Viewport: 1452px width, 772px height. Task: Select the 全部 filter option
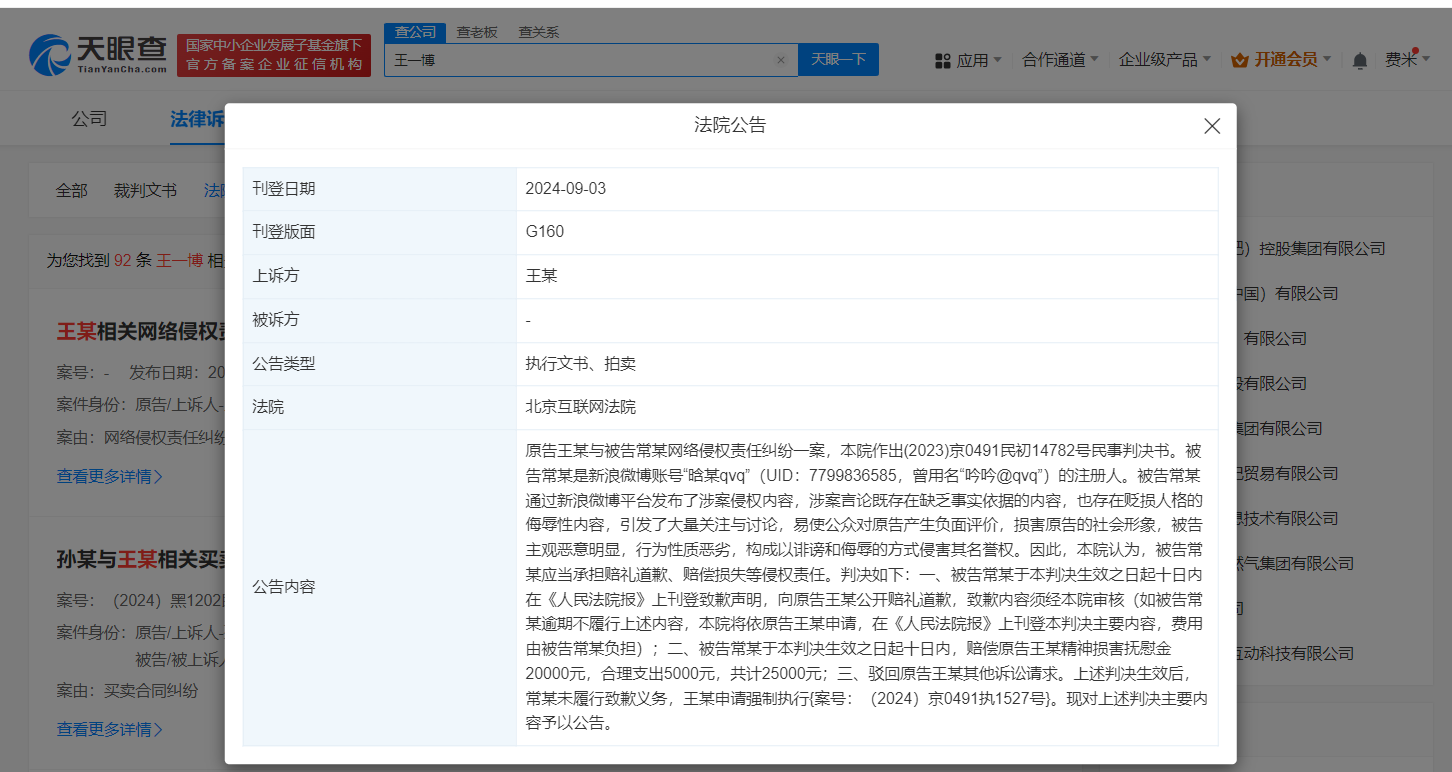71,189
